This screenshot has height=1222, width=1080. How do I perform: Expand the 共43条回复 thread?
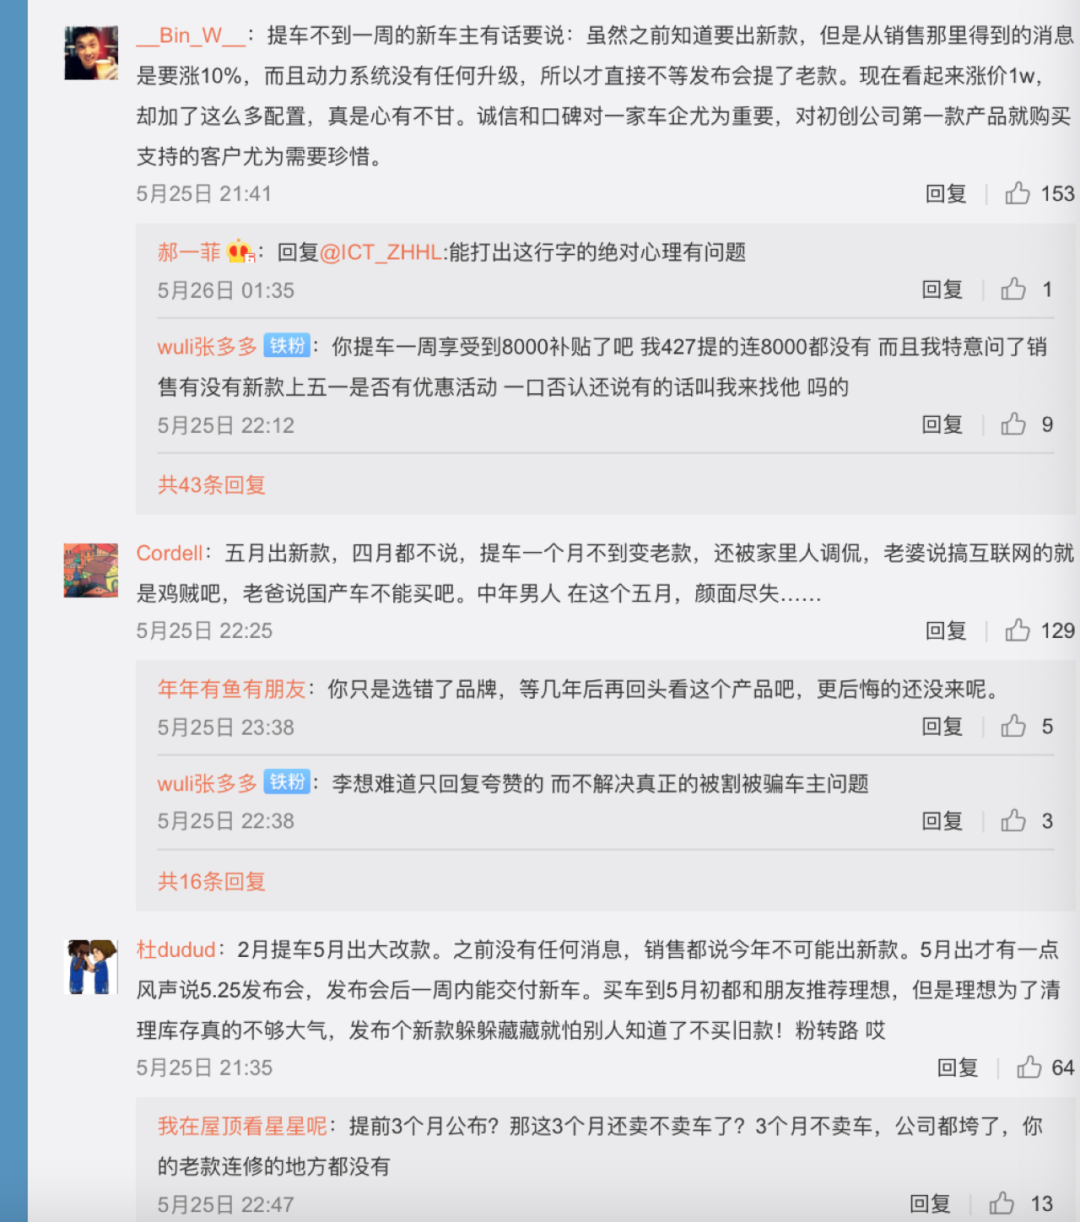[x=211, y=485]
